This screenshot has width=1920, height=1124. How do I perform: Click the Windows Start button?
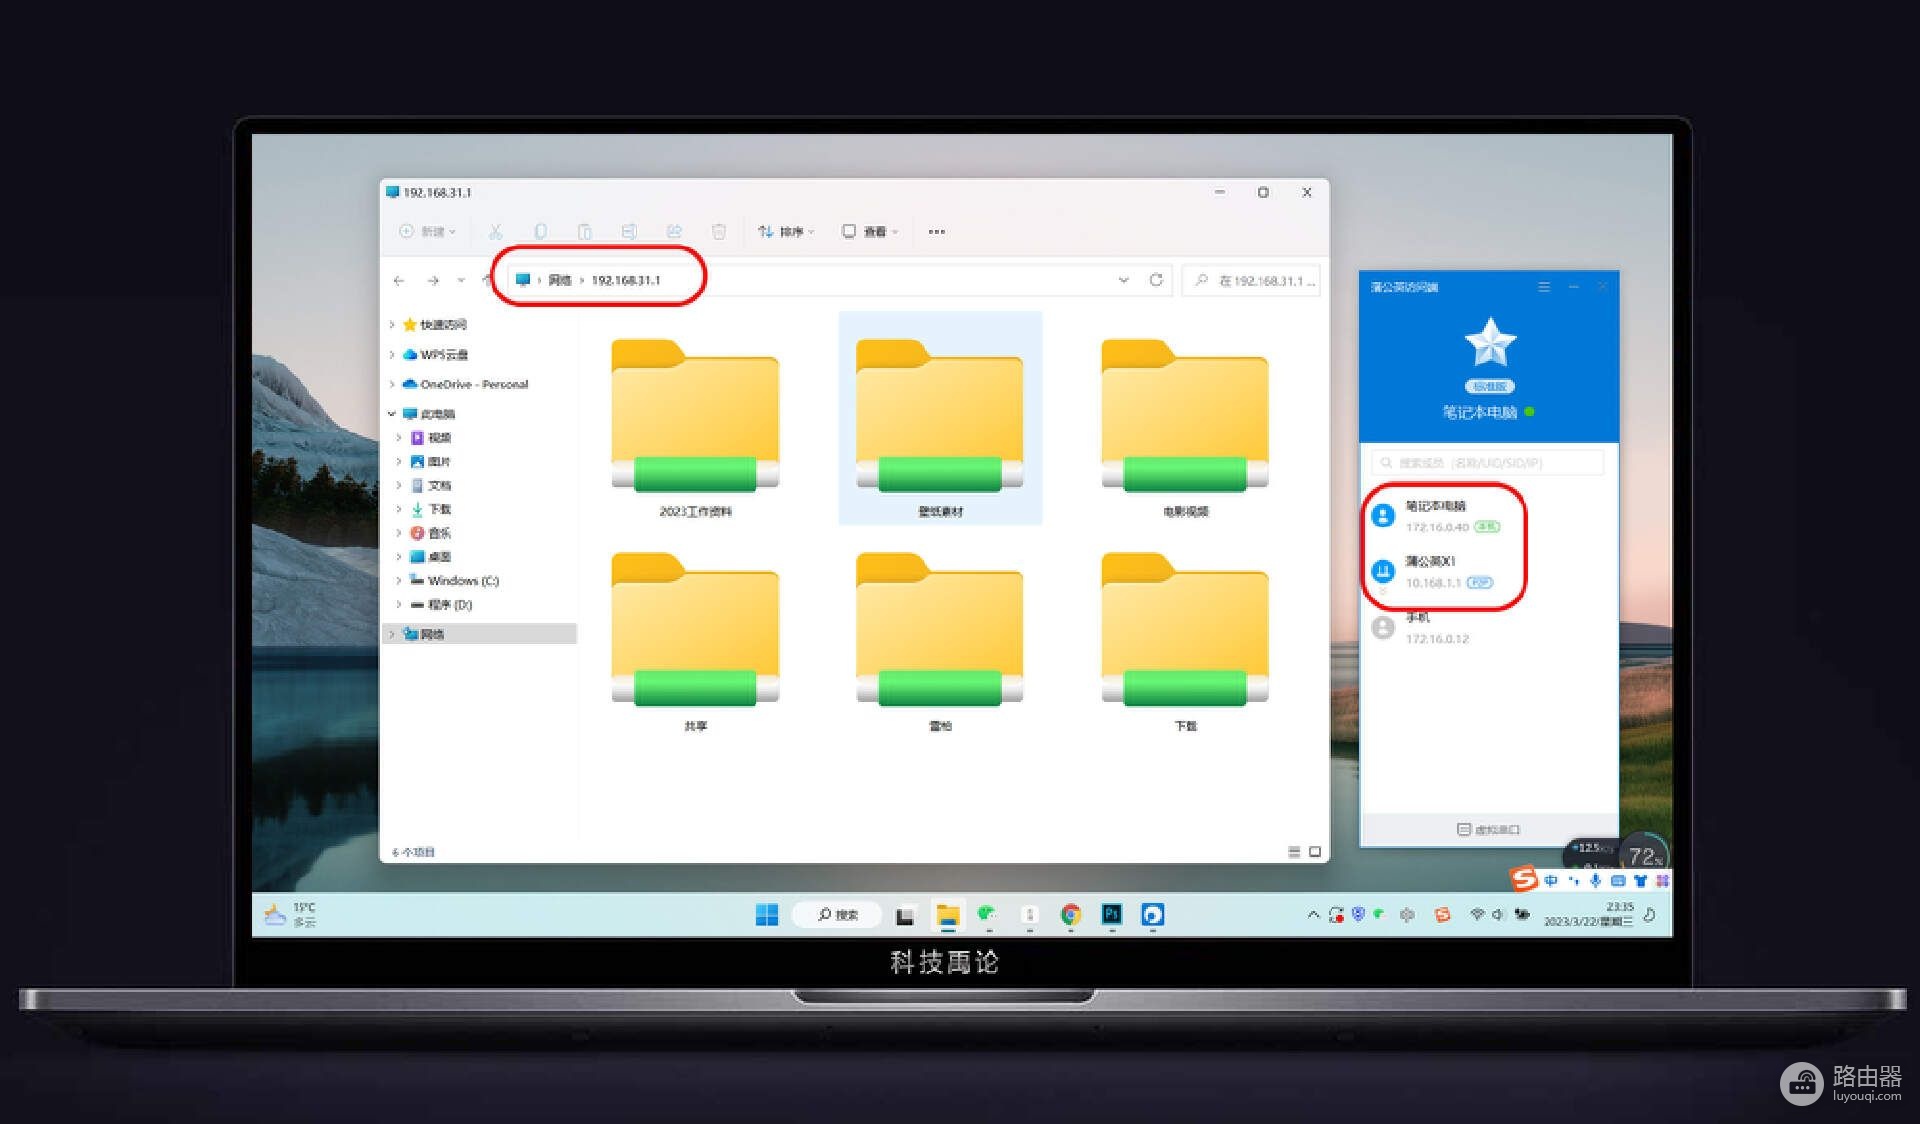(x=767, y=914)
